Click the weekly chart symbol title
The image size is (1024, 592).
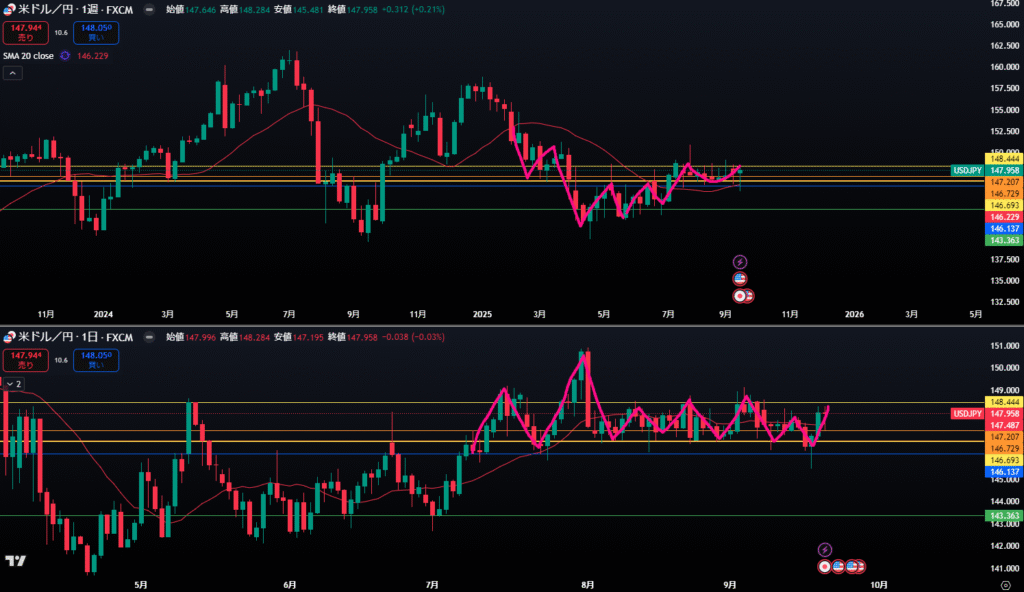click(72, 10)
